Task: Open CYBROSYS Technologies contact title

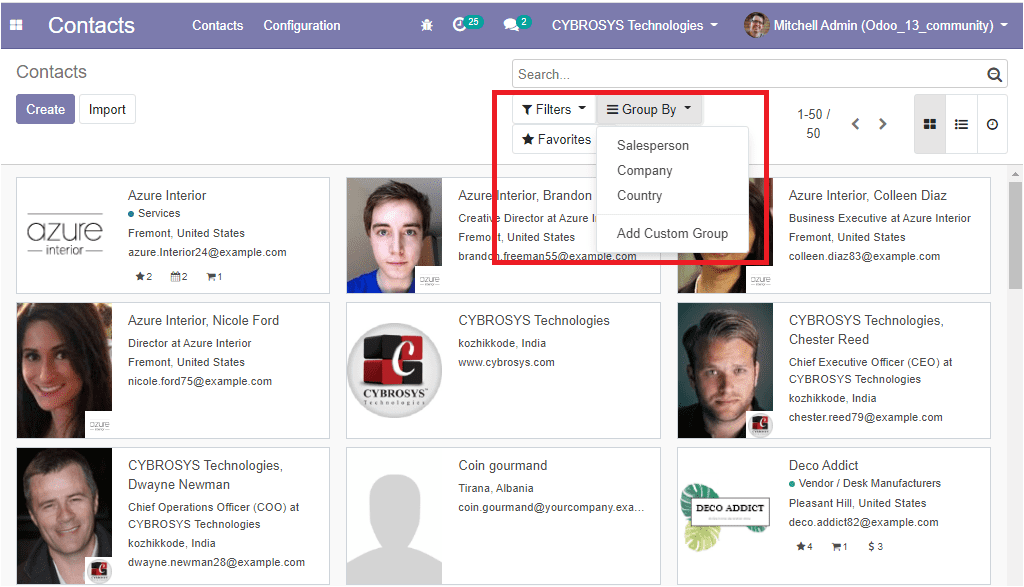Action: click(534, 321)
